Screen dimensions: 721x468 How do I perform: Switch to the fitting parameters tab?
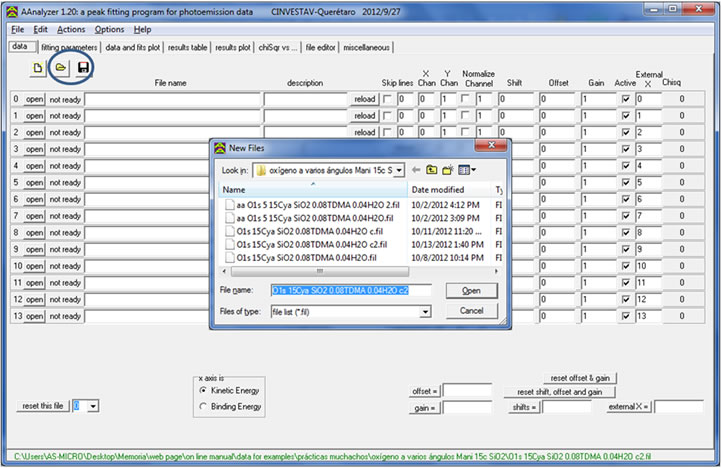pyautogui.click(x=69, y=47)
